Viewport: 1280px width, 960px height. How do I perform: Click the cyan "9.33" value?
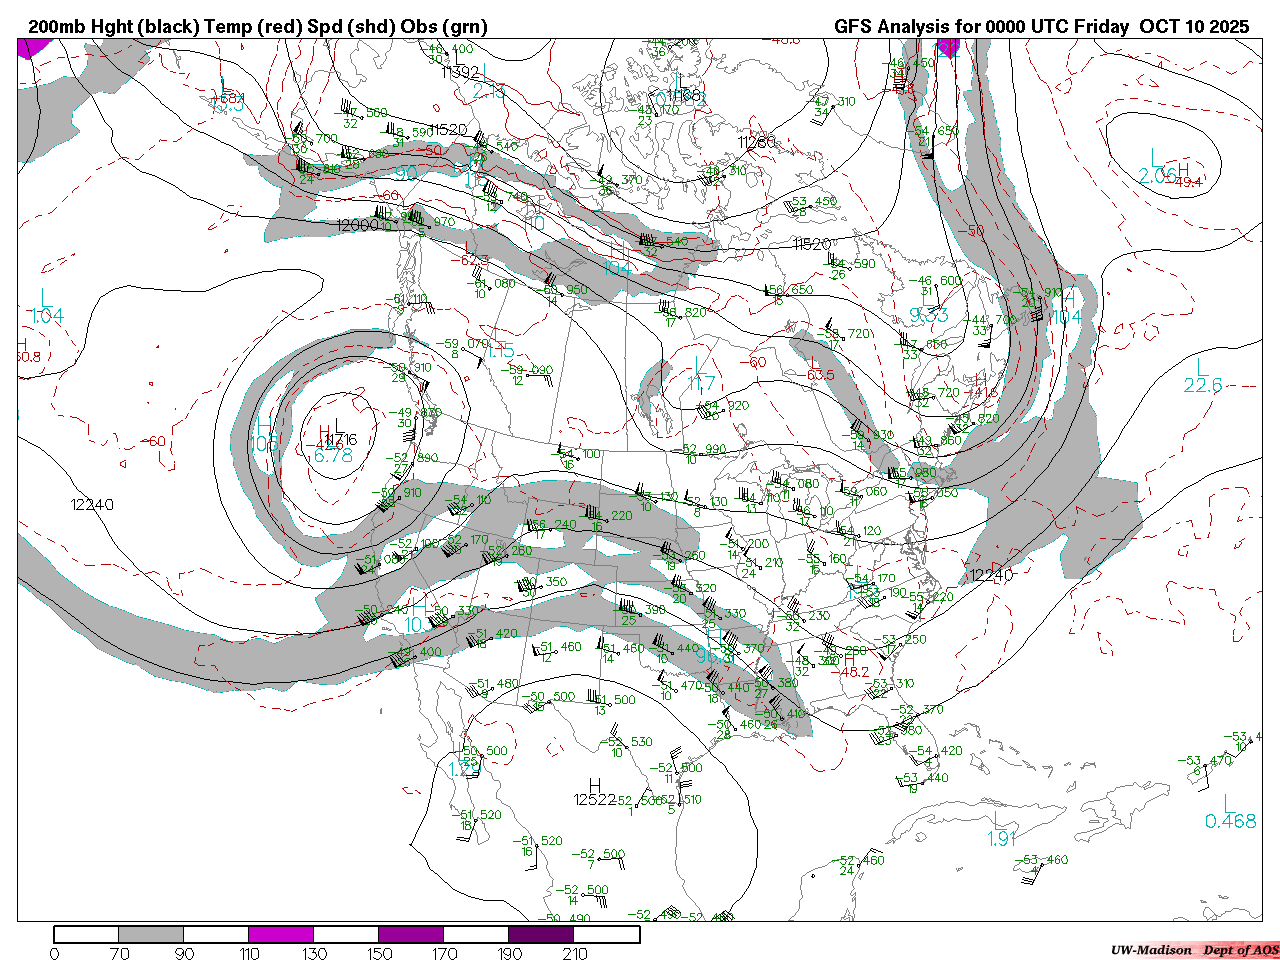tap(929, 316)
